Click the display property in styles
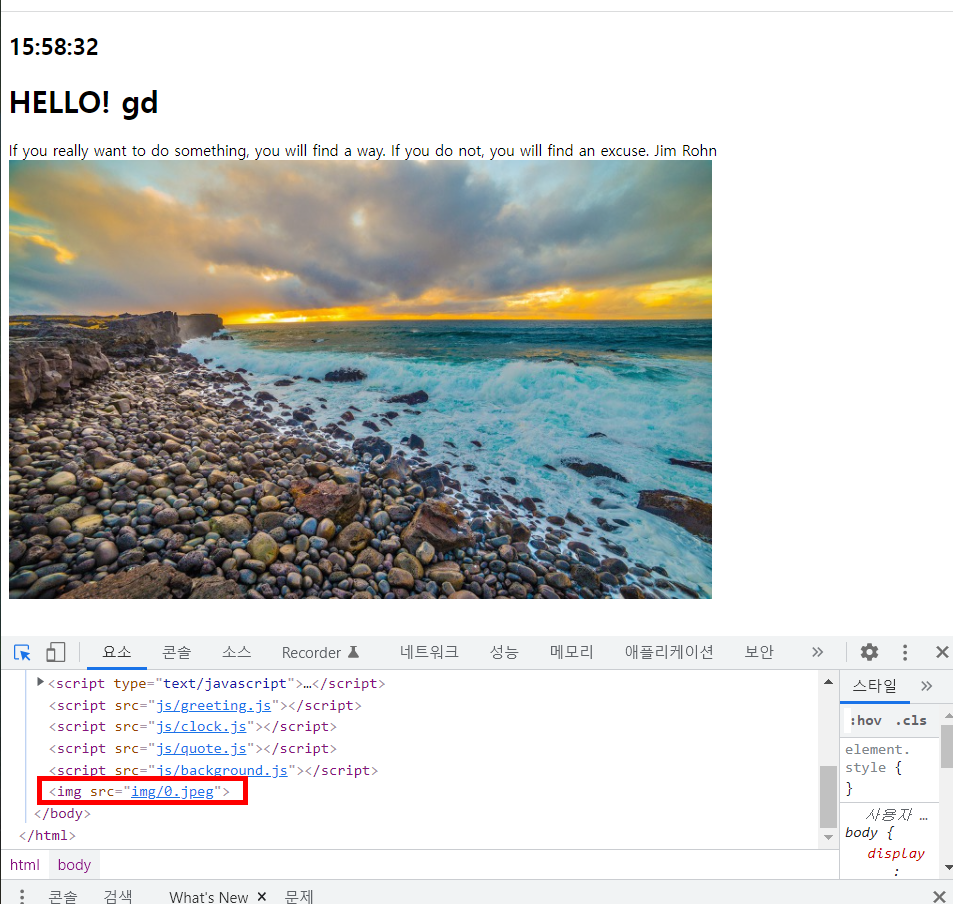 tap(896, 853)
